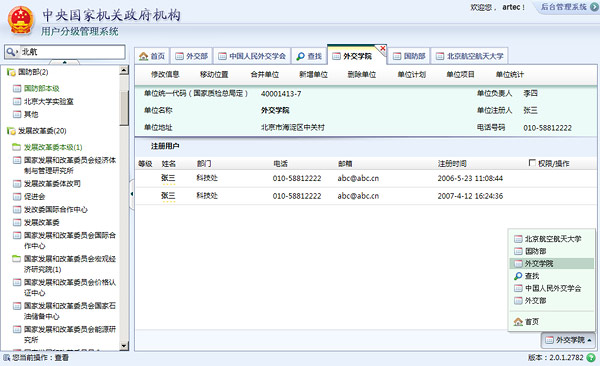Screen dimensions: 600x366
Task: Click tree scrollbar up arrow
Action: [124, 70]
